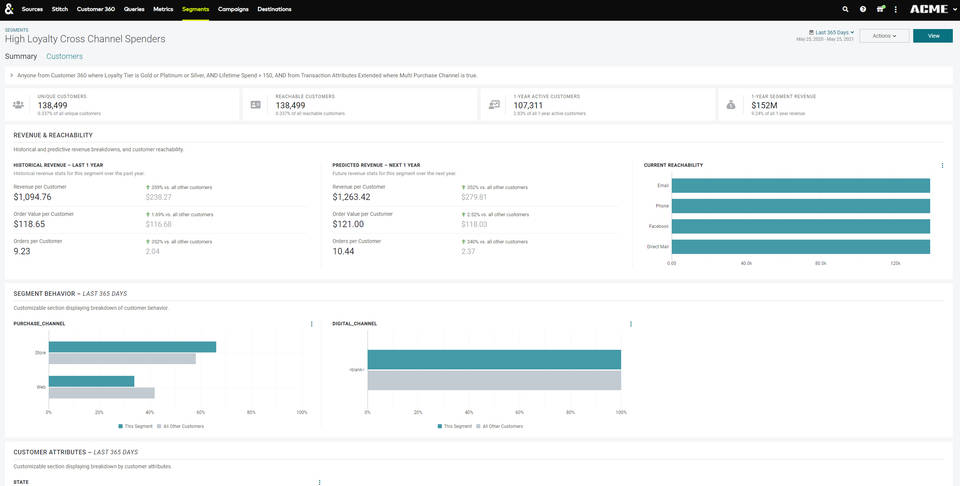Image resolution: width=960 pixels, height=486 pixels.
Task: Switch to the Customers tab
Action: (x=64, y=56)
